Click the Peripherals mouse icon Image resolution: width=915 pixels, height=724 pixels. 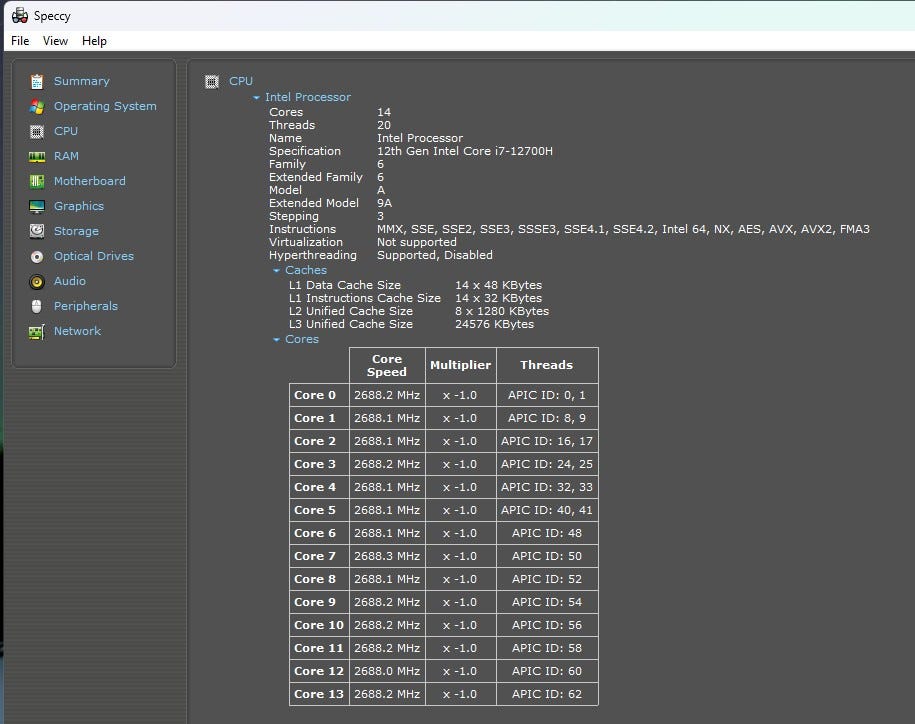pyautogui.click(x=37, y=306)
